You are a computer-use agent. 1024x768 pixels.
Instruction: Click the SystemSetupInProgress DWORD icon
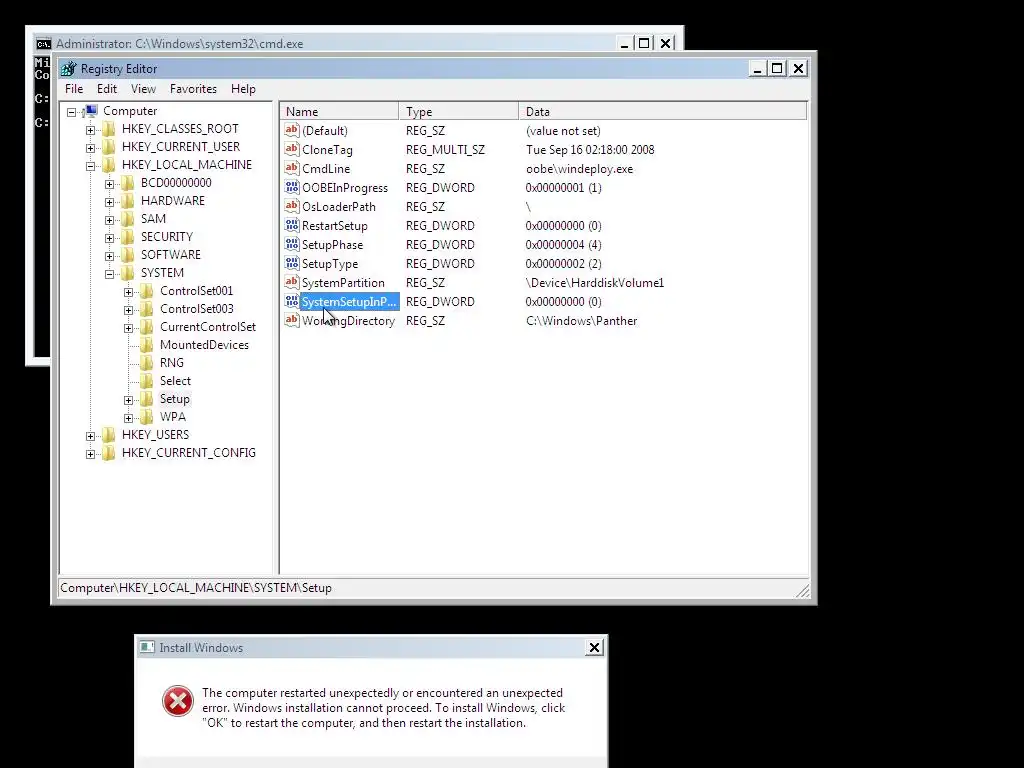(292, 301)
